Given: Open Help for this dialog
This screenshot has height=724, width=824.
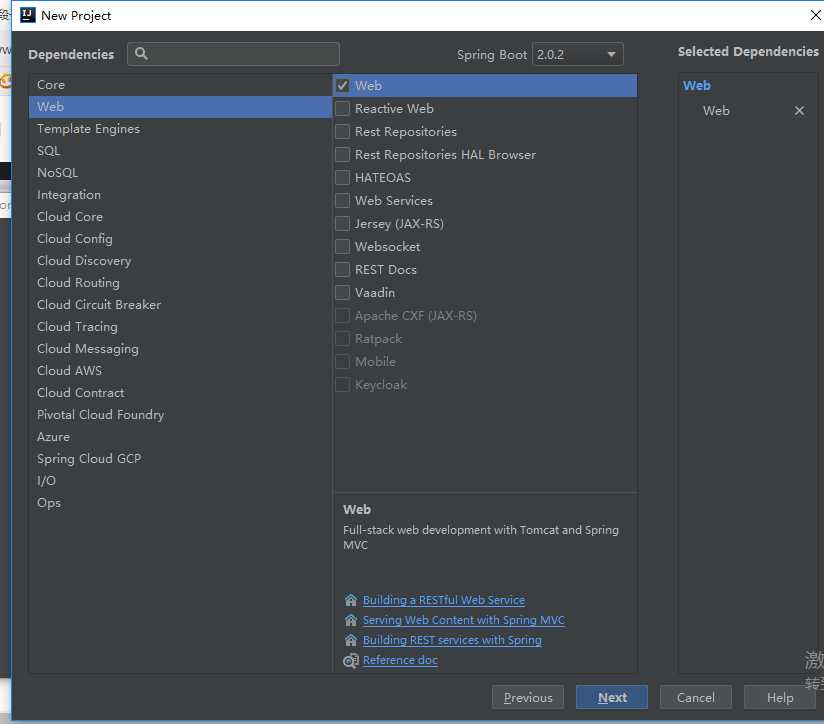Looking at the screenshot, I should pos(780,697).
